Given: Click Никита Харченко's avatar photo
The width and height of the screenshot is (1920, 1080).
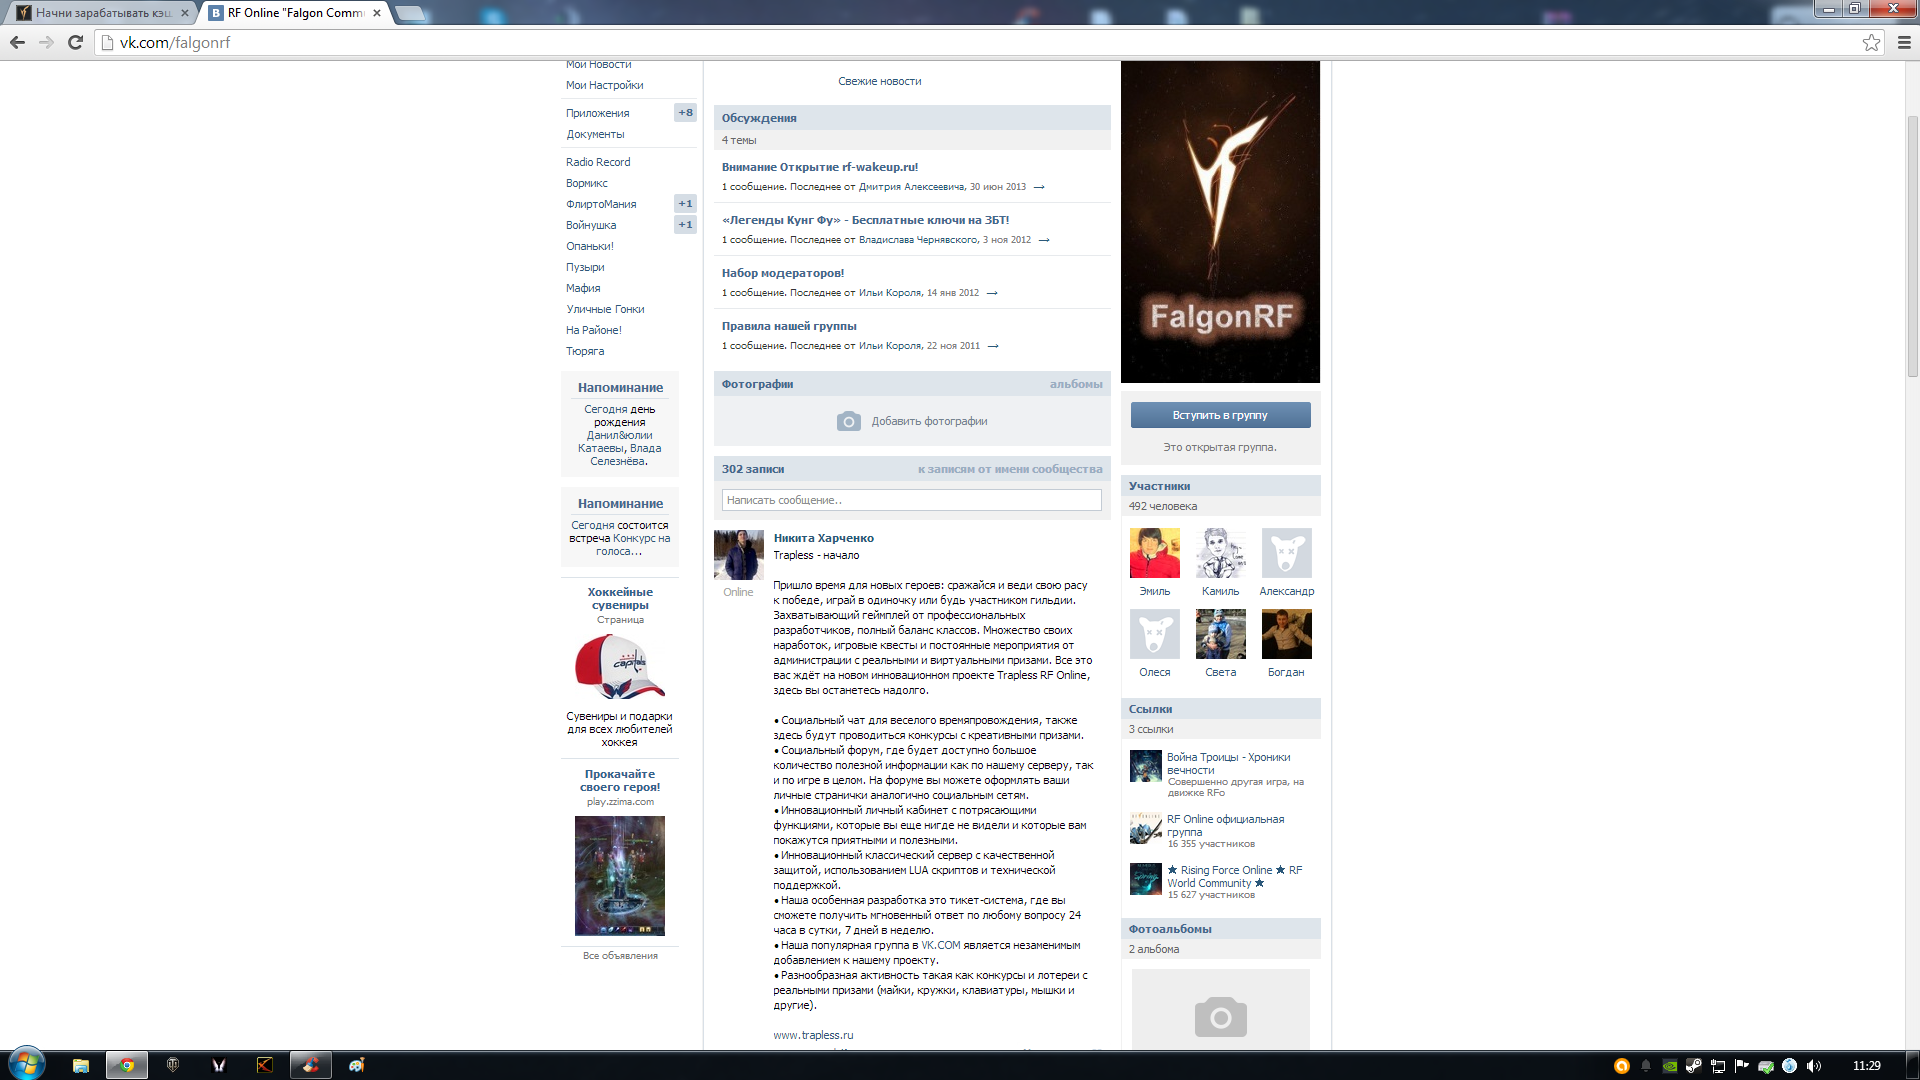Looking at the screenshot, I should [x=738, y=555].
